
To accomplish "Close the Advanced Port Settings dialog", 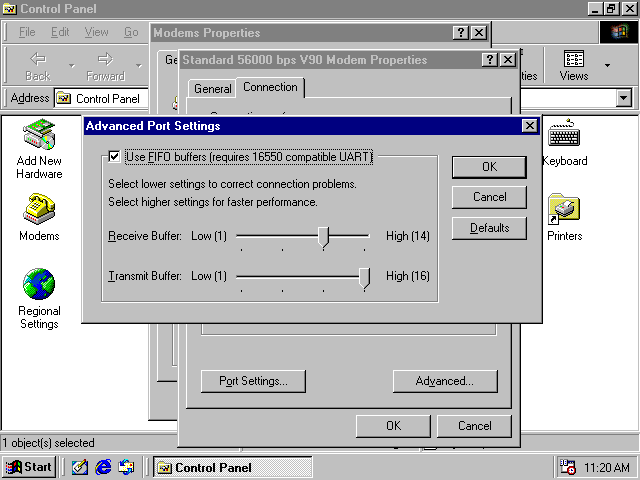I will pos(529,126).
